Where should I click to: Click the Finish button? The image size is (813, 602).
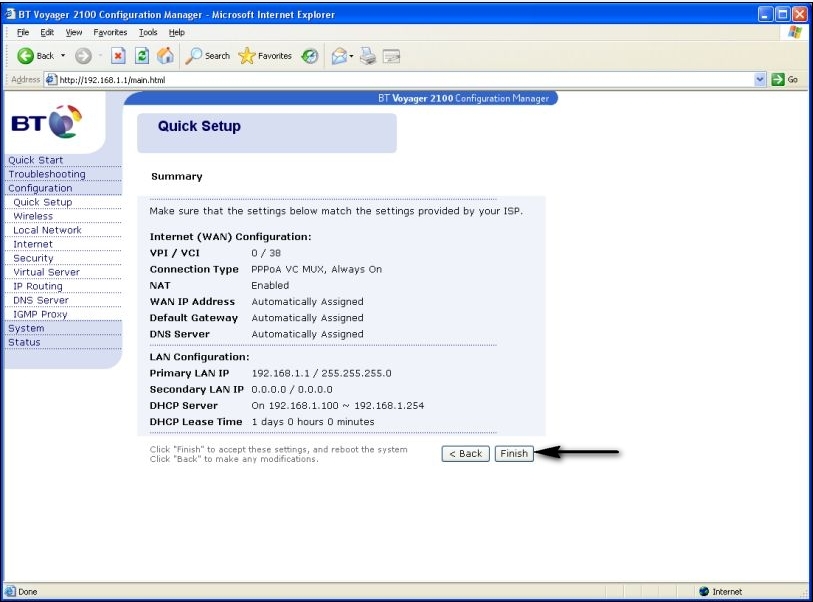[x=514, y=454]
